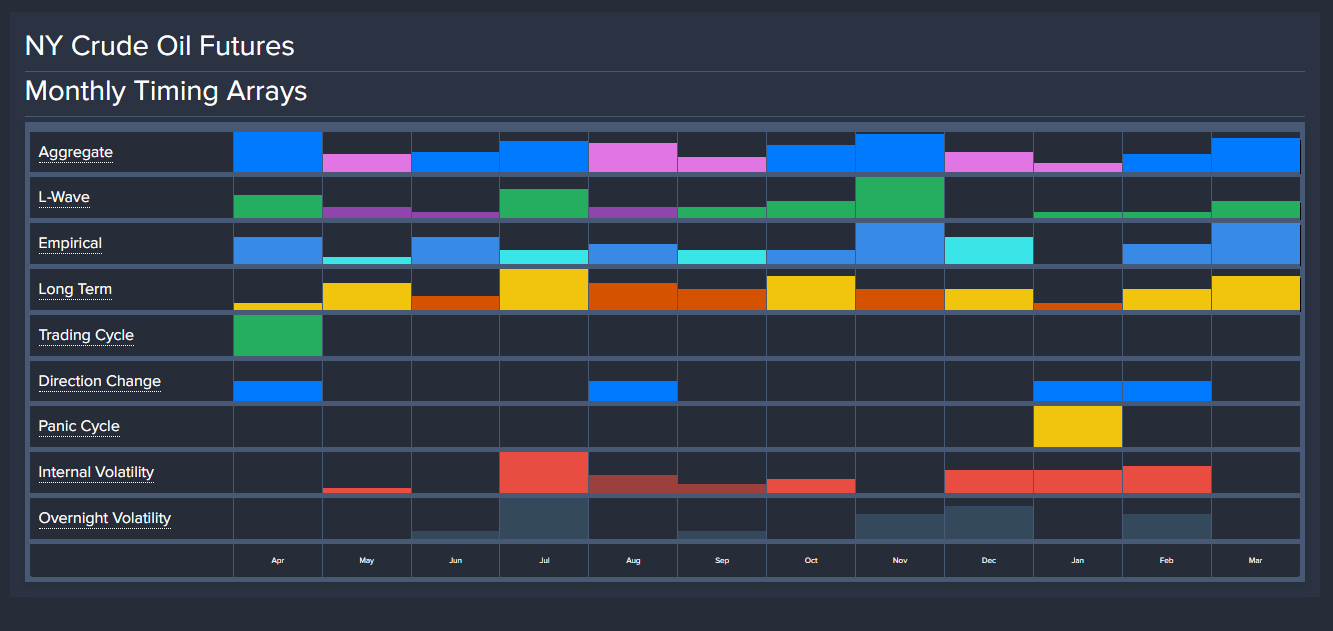Click the Long Term label
This screenshot has width=1333, height=631.
click(75, 290)
